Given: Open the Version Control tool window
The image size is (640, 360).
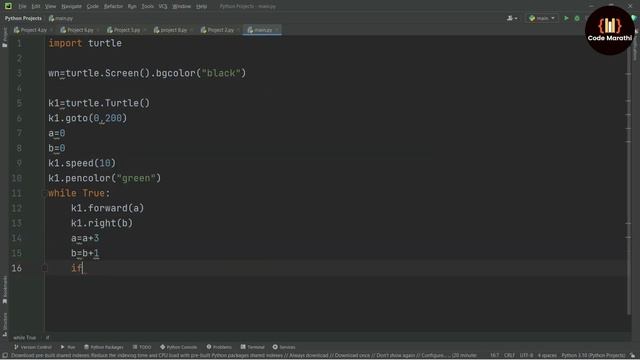Looking at the screenshot, I should pos(33,347).
